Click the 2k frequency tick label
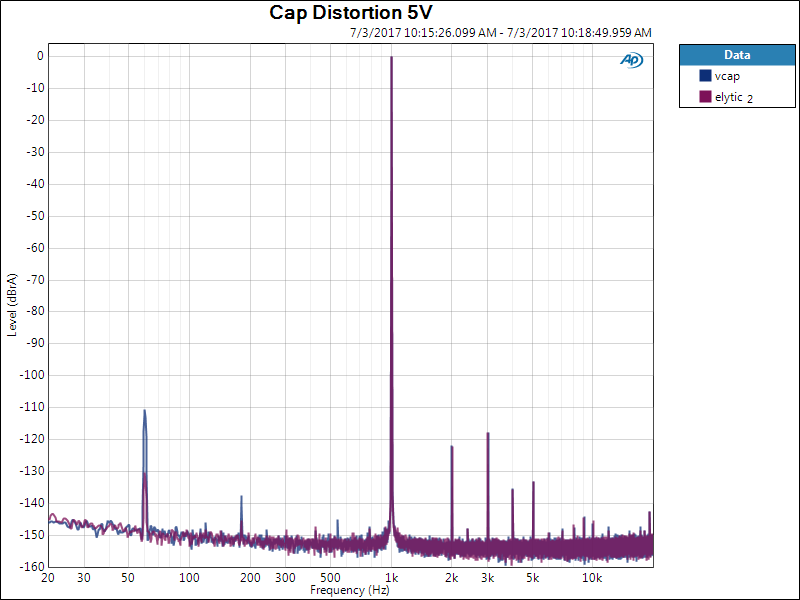 pos(452,578)
